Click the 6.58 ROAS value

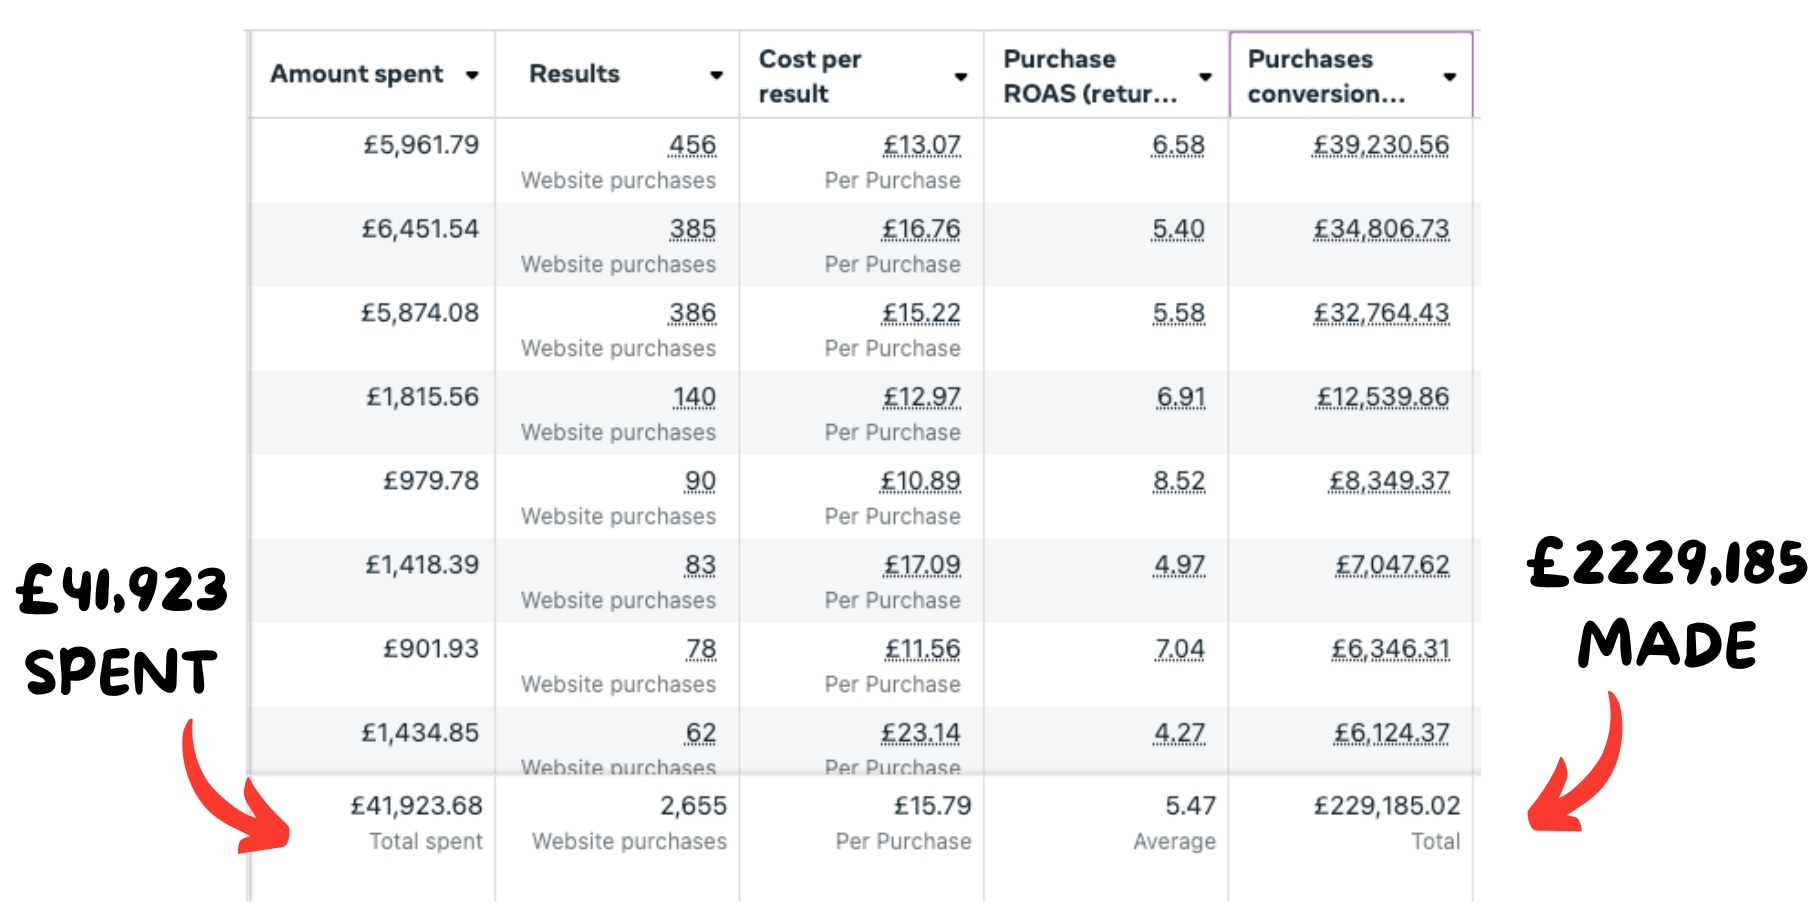coord(1178,145)
